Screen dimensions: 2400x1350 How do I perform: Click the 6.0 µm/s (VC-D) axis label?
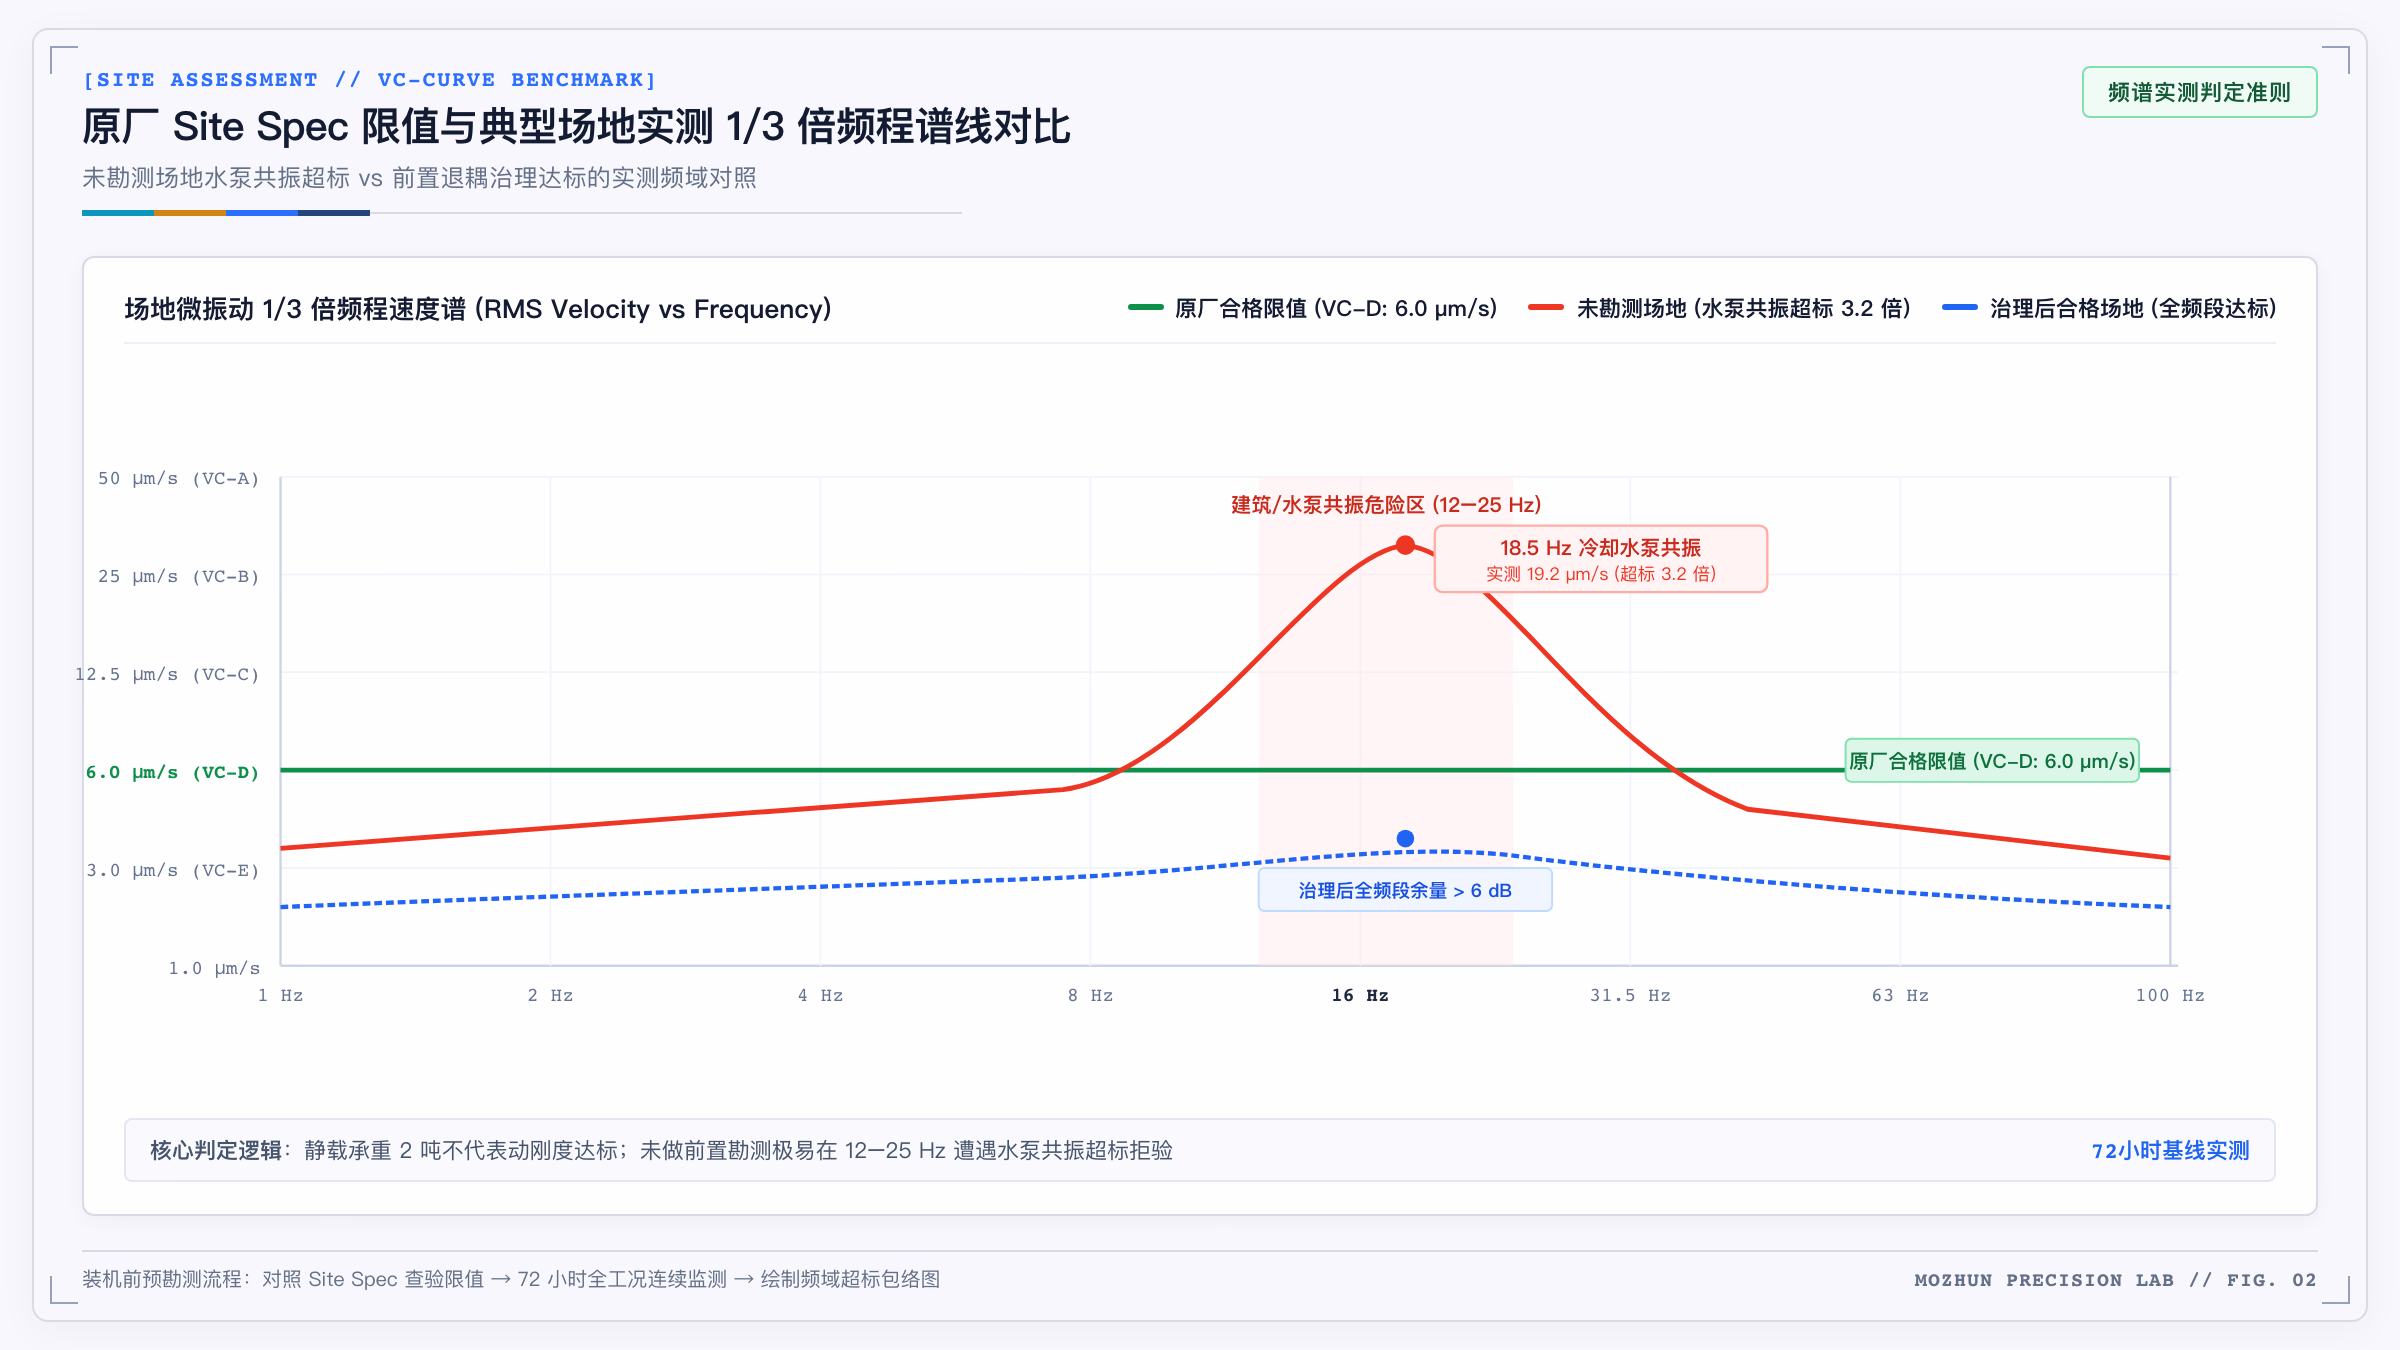point(172,772)
